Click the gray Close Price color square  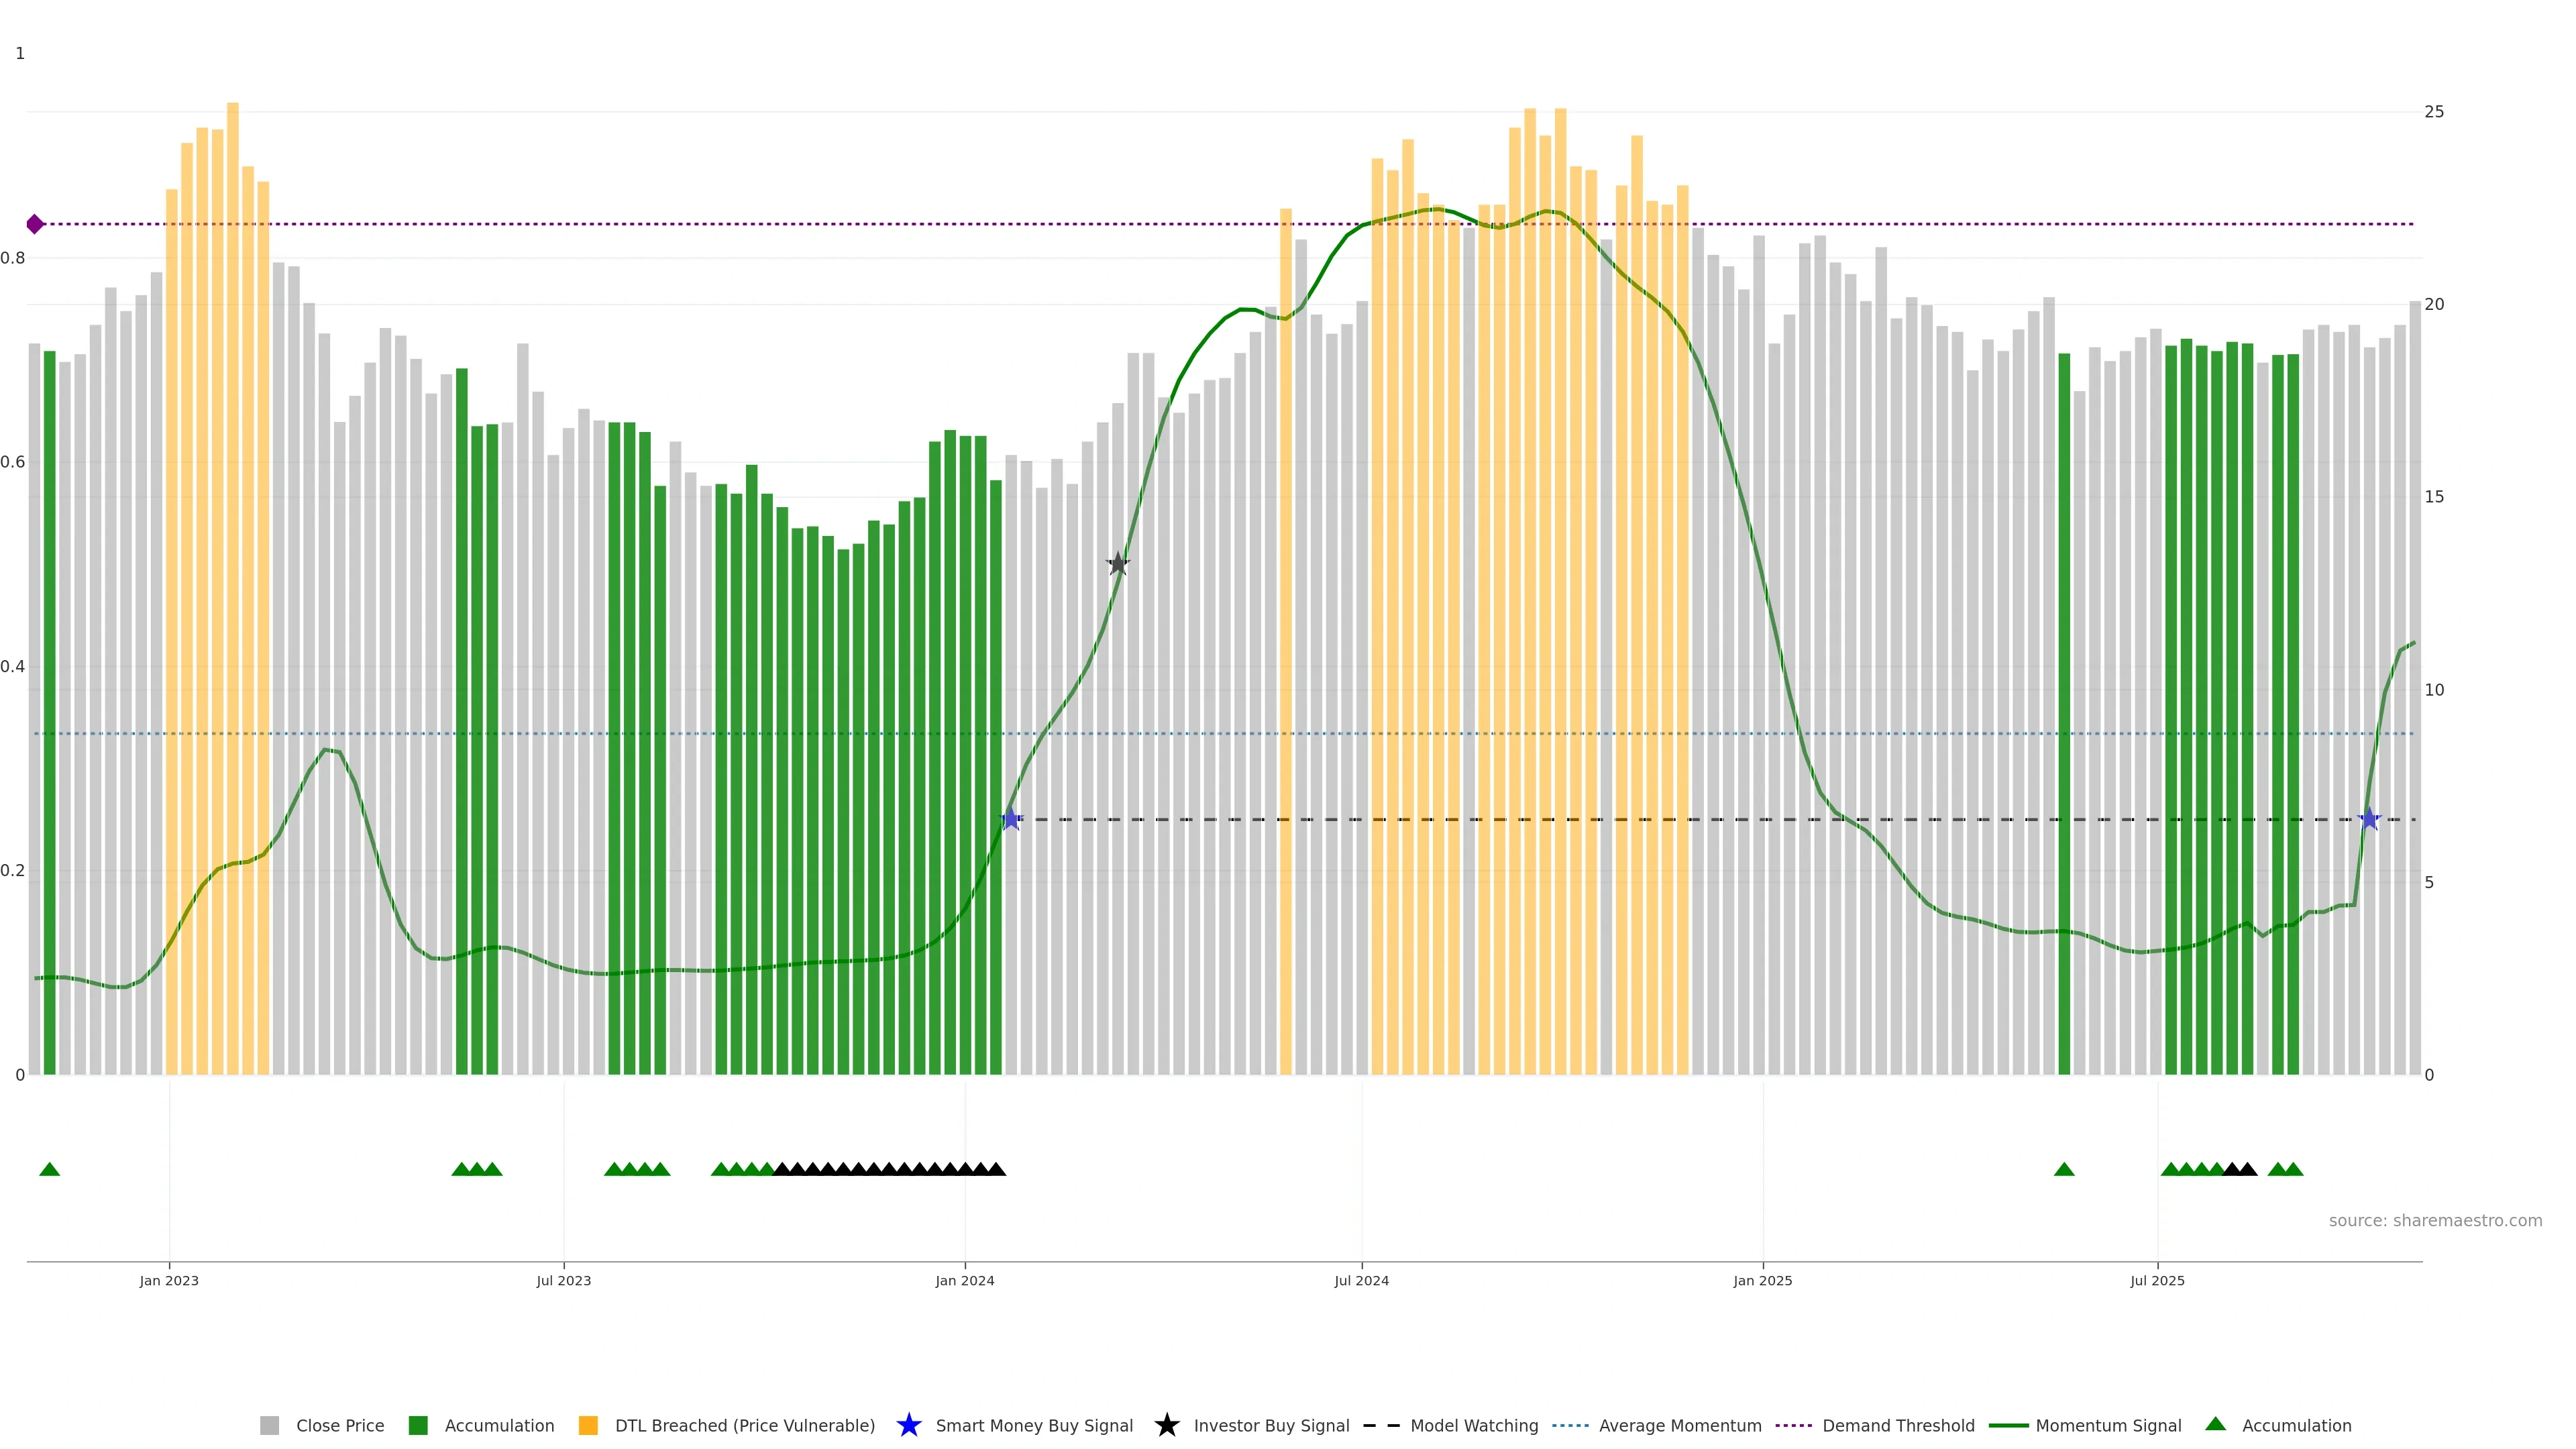coord(269,1426)
